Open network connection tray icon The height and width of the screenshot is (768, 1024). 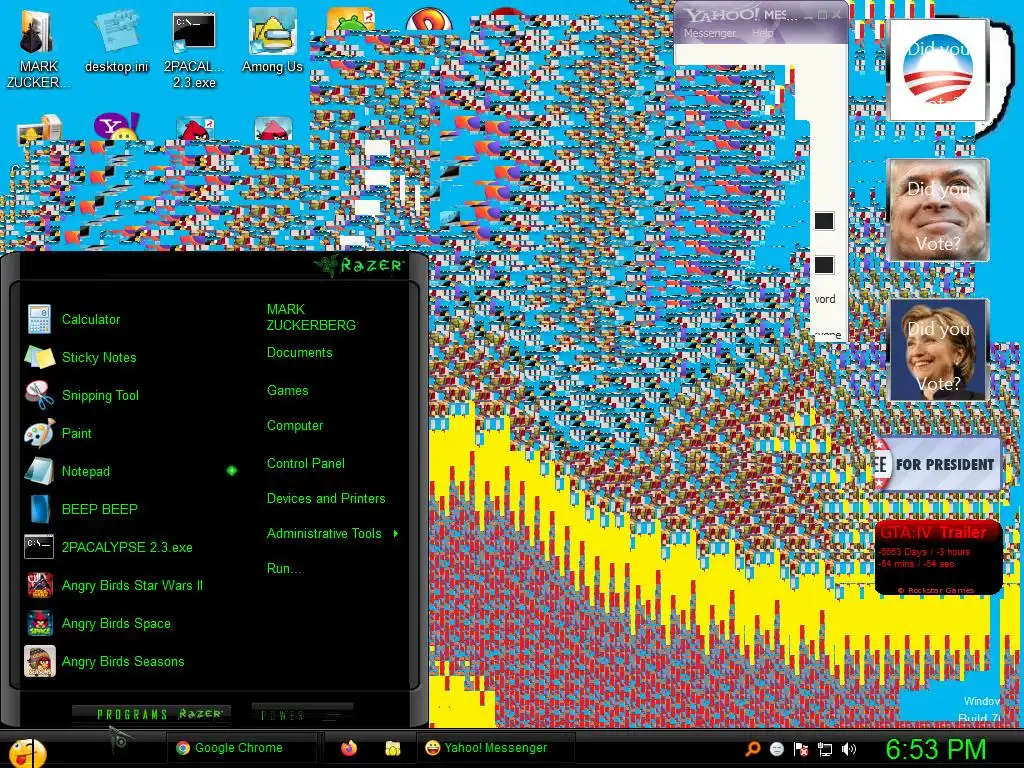point(825,748)
